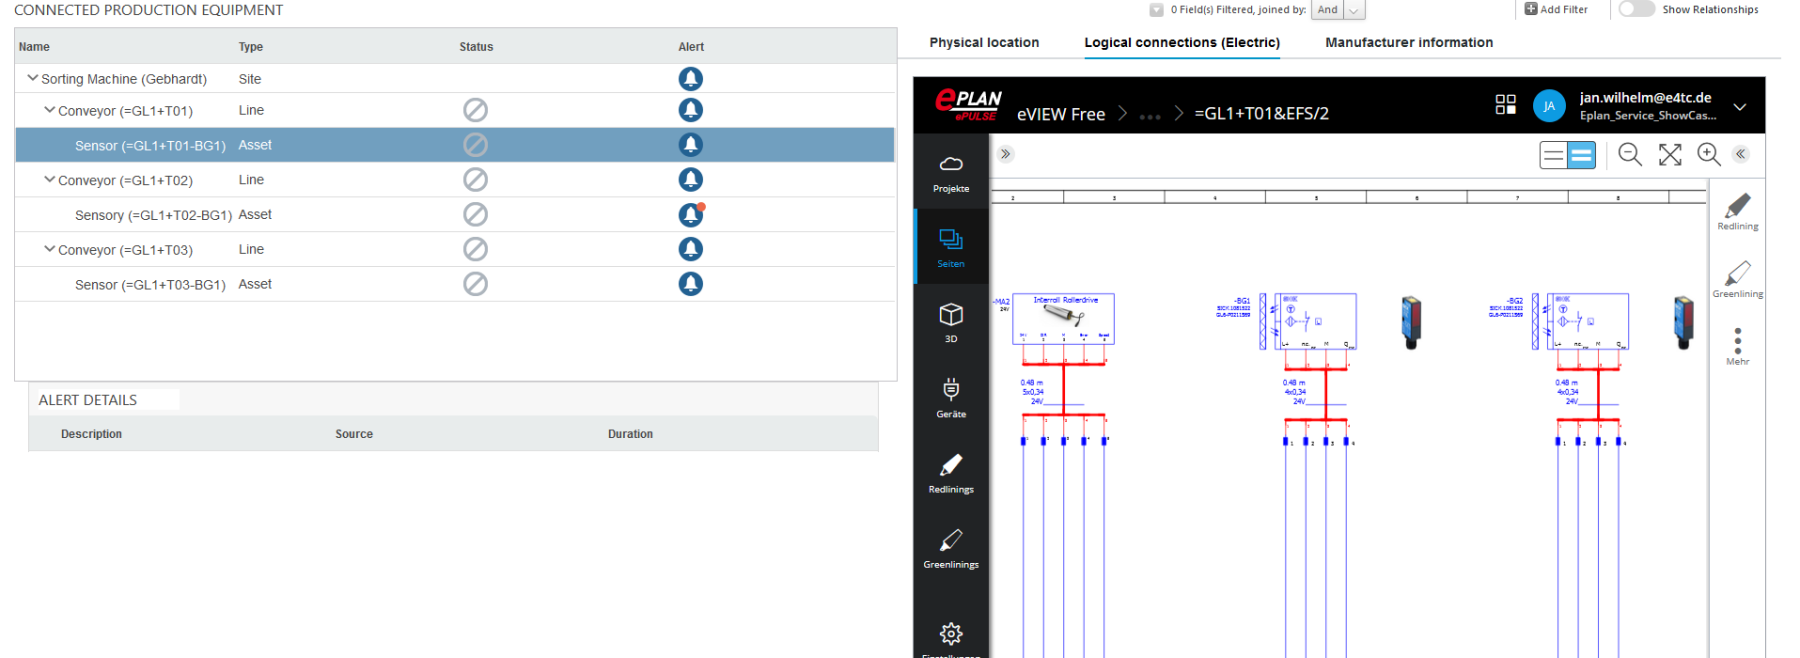Screen dimensions: 1800x658
Task: Click status icon for Sensory GL1+T02-BG1
Action: 475,214
